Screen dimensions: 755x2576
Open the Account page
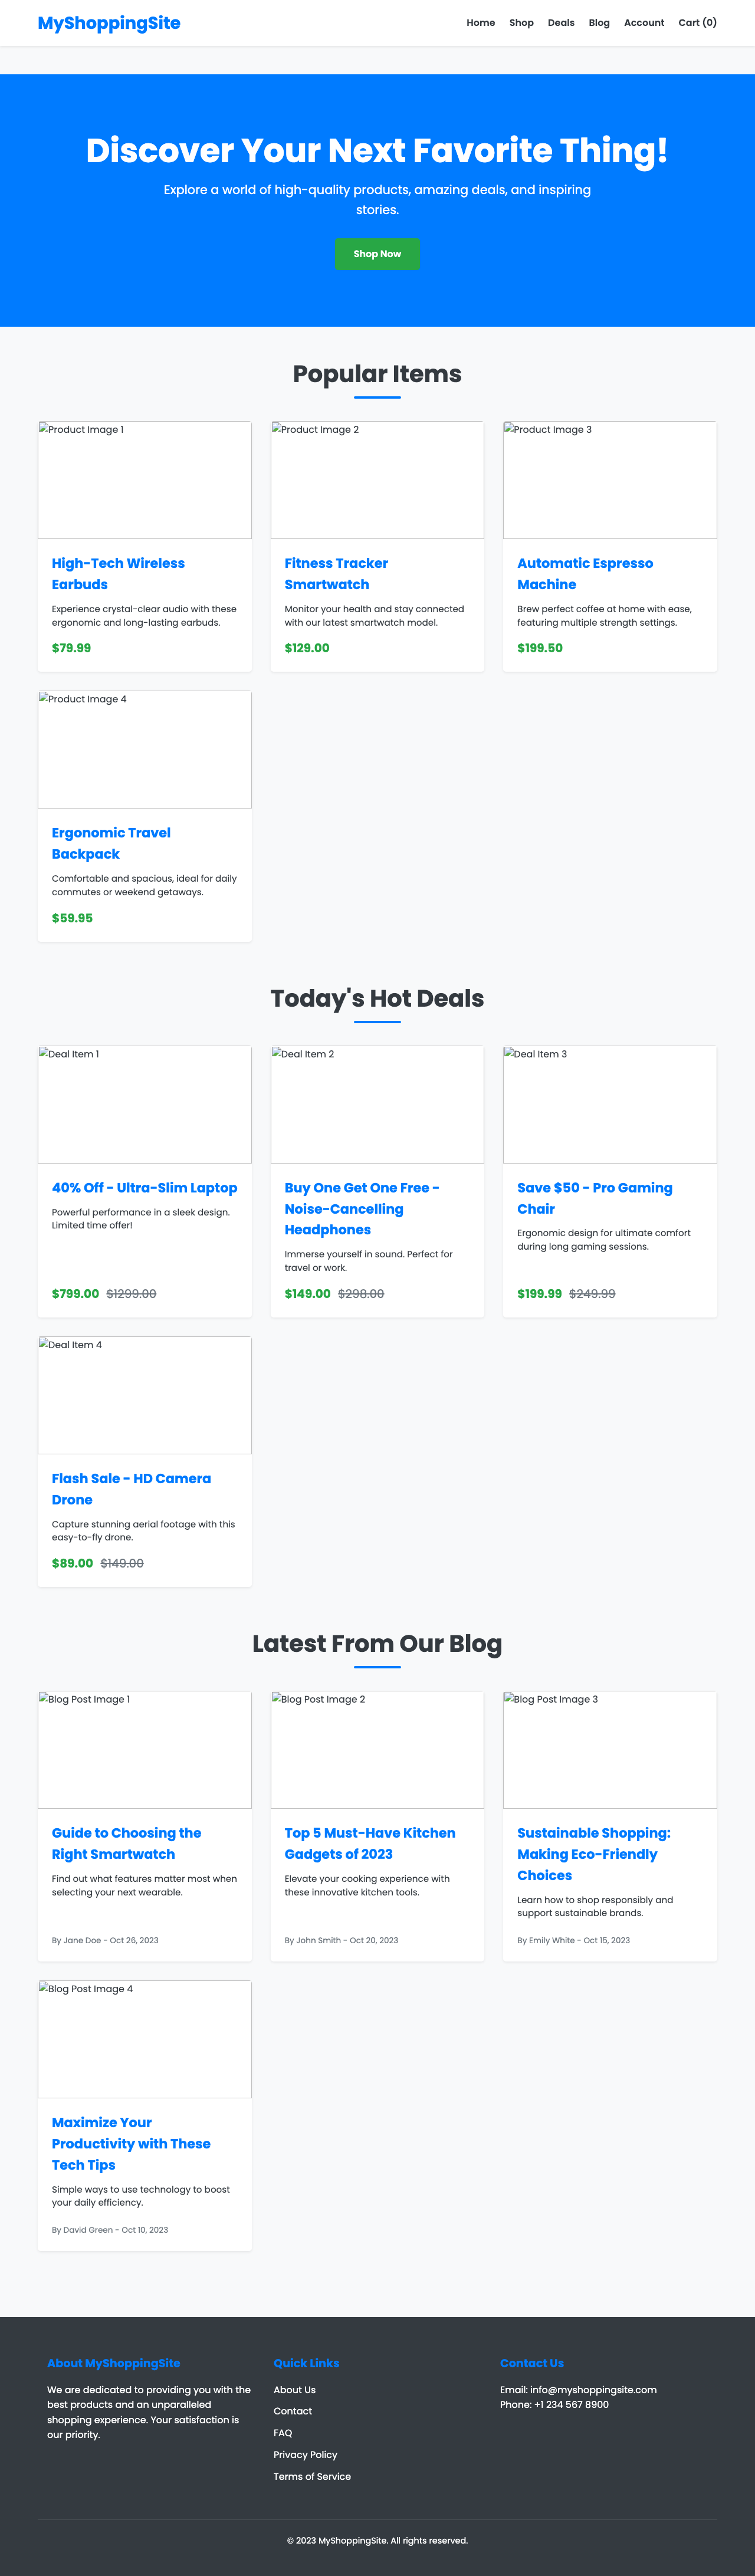(x=644, y=23)
